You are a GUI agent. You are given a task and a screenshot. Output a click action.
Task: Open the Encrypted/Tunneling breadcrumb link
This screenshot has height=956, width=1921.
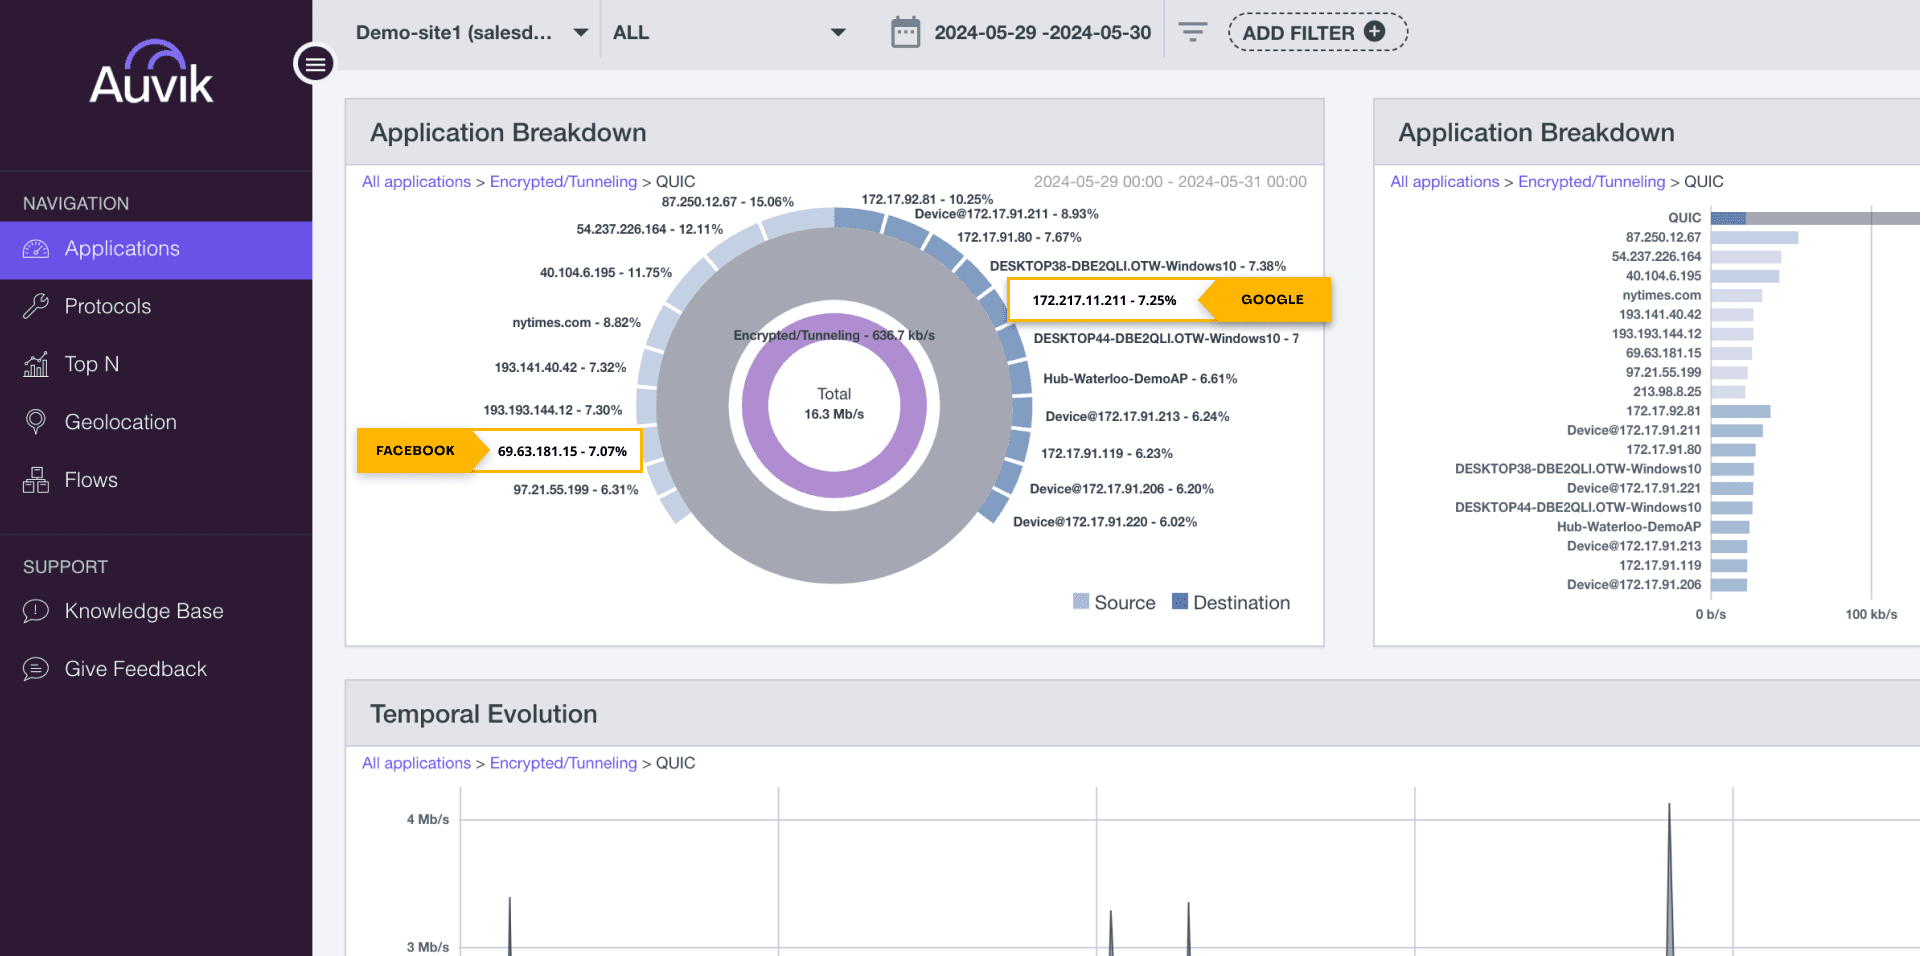(x=563, y=181)
